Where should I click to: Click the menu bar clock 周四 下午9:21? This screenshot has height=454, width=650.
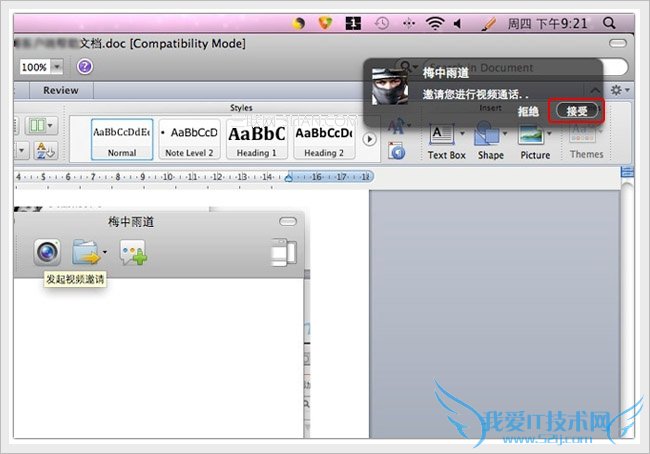tap(548, 24)
